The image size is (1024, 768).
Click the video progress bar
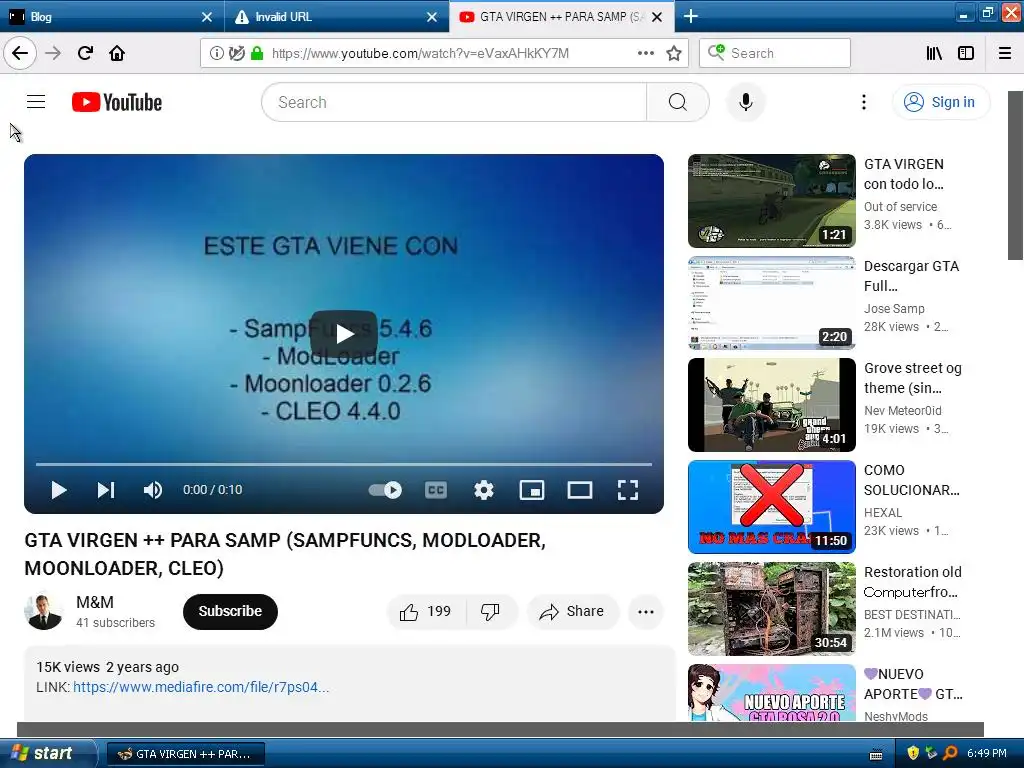tap(344, 464)
